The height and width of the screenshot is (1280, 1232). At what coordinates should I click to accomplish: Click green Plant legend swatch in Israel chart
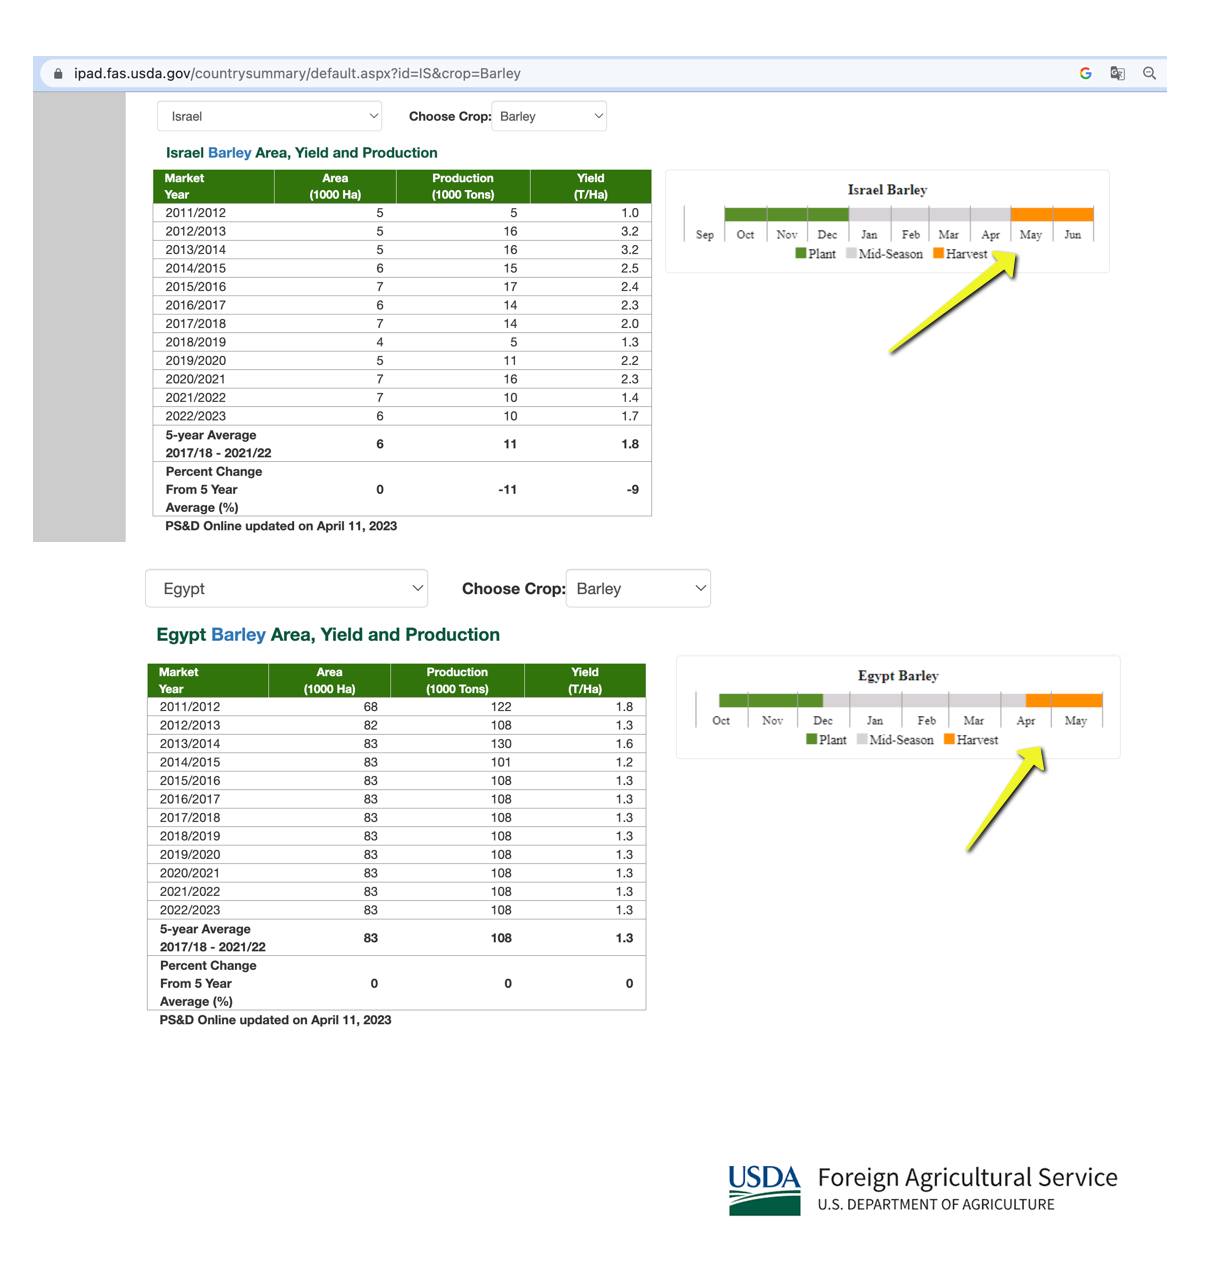[801, 254]
